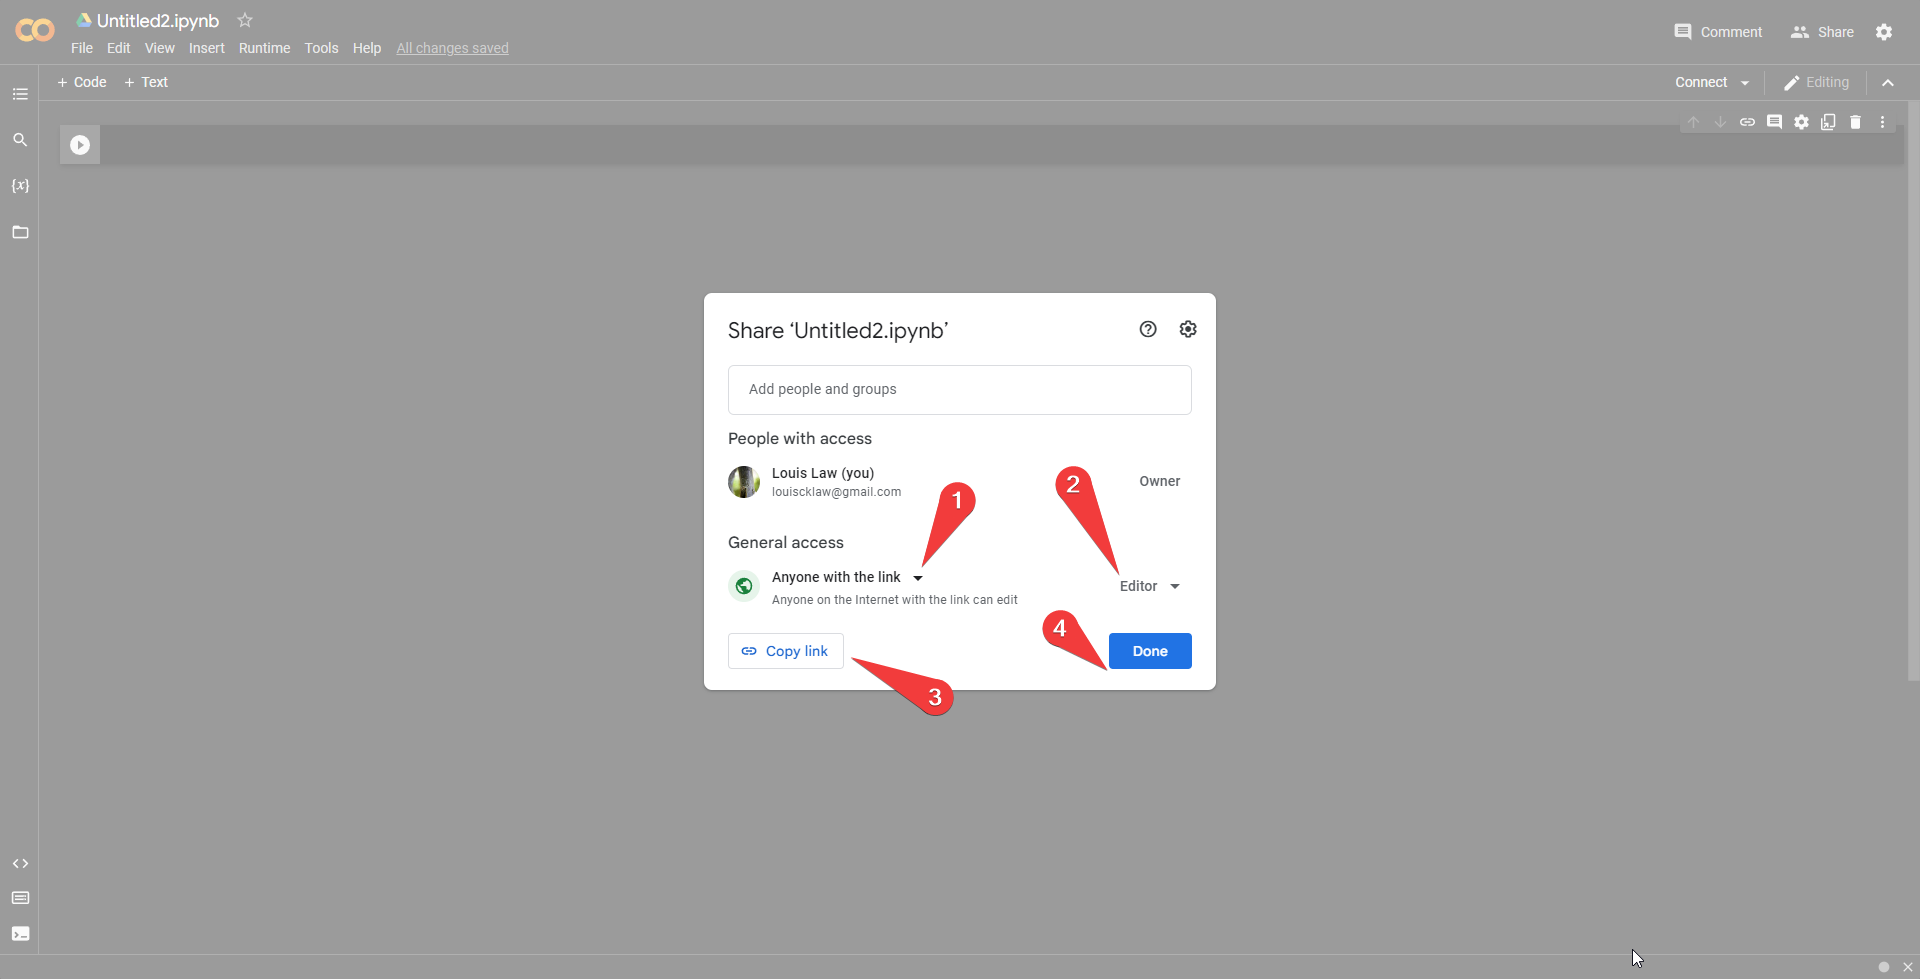Expand the Connect runtime dropdown arrow

click(x=1745, y=83)
